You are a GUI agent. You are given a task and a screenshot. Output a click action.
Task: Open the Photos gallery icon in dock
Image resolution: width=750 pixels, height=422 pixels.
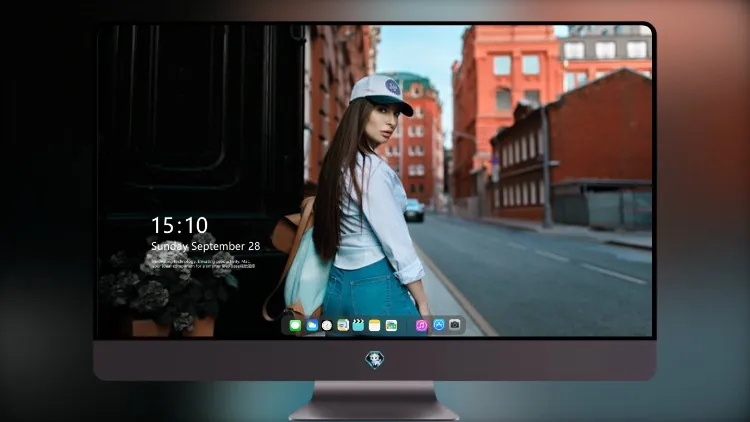tap(391, 325)
